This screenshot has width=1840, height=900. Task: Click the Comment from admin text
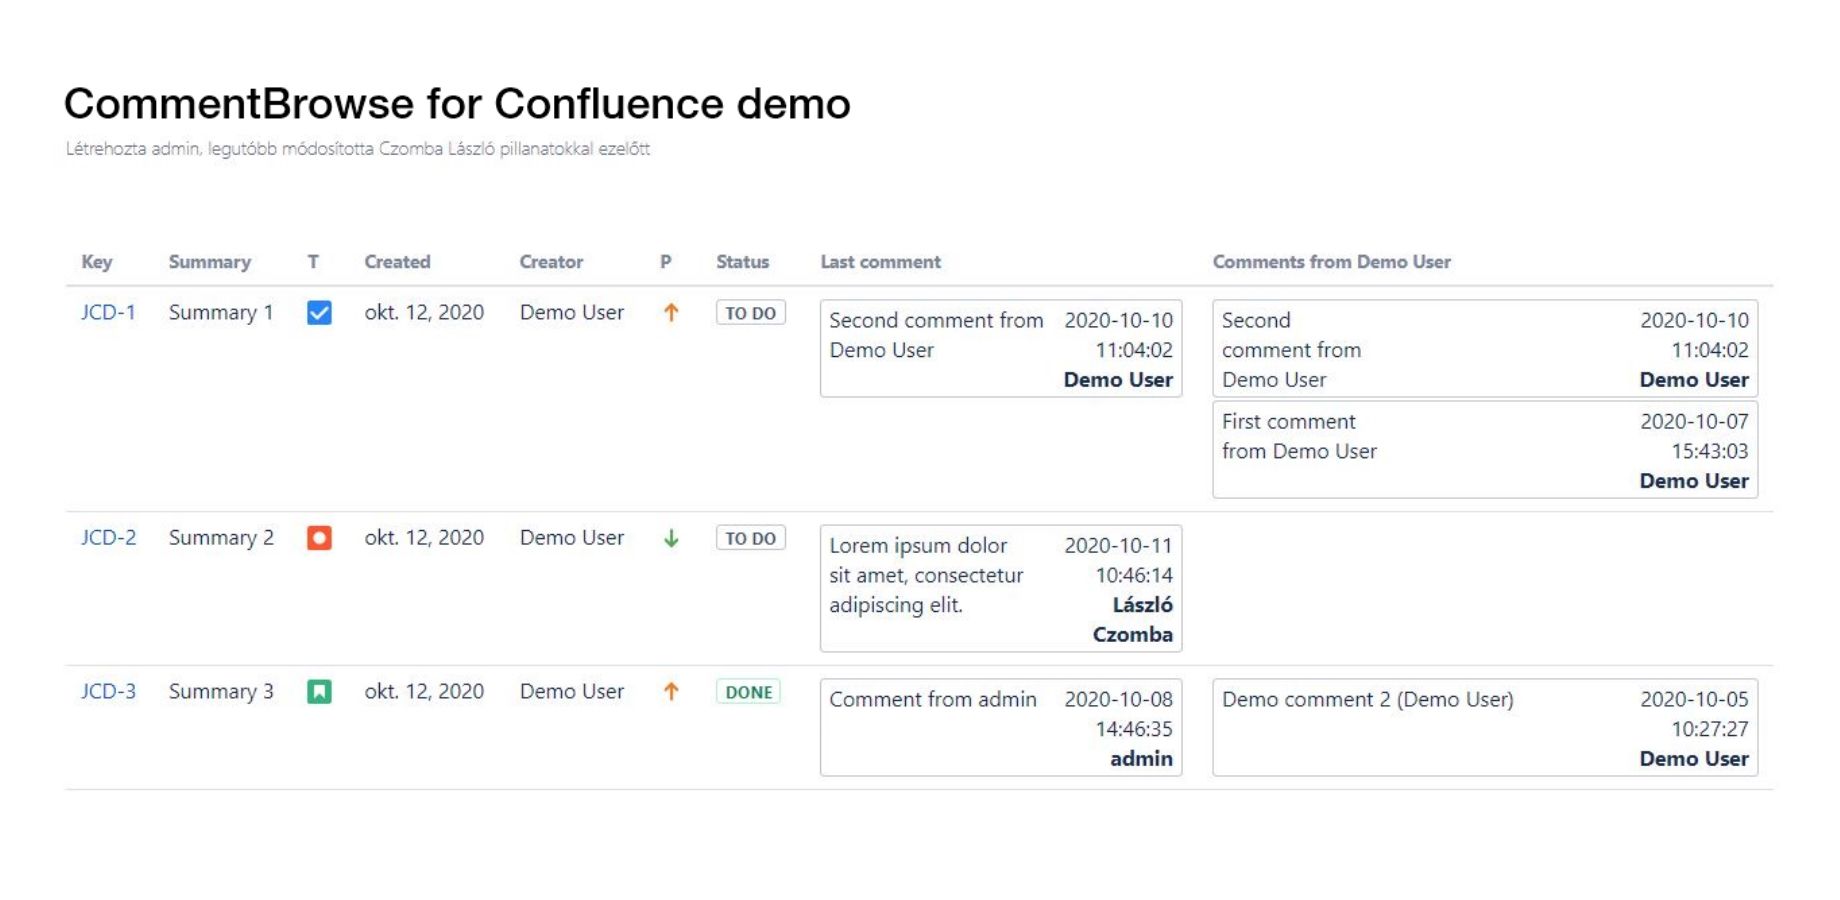(933, 699)
